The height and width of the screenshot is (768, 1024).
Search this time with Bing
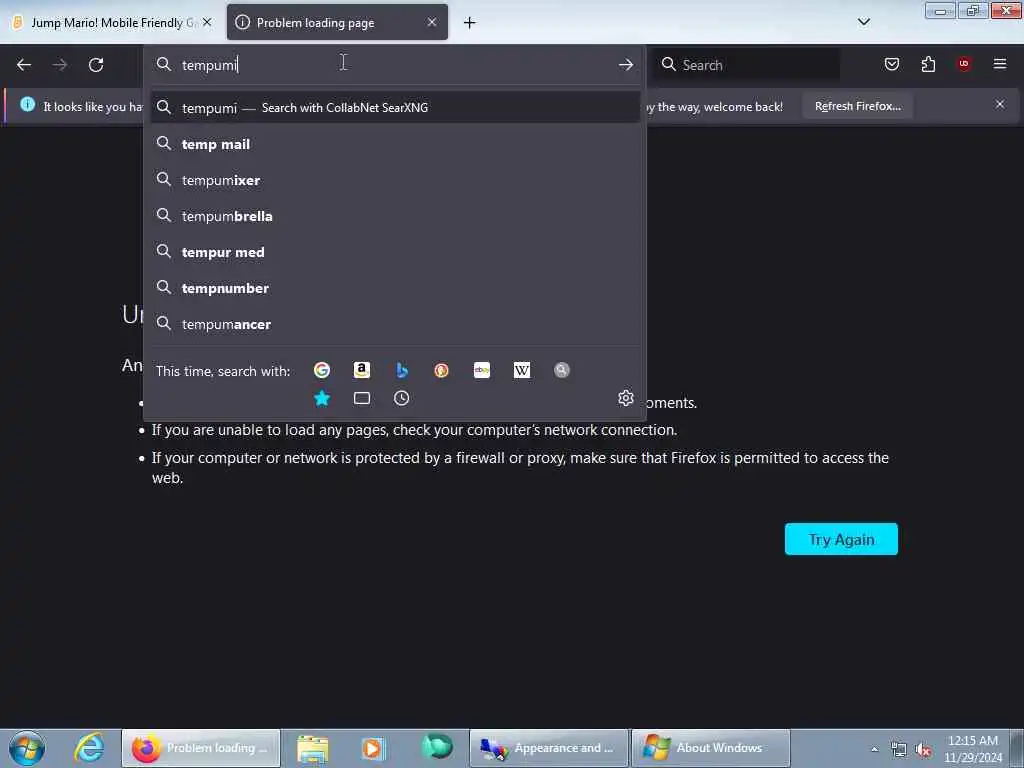pos(402,370)
